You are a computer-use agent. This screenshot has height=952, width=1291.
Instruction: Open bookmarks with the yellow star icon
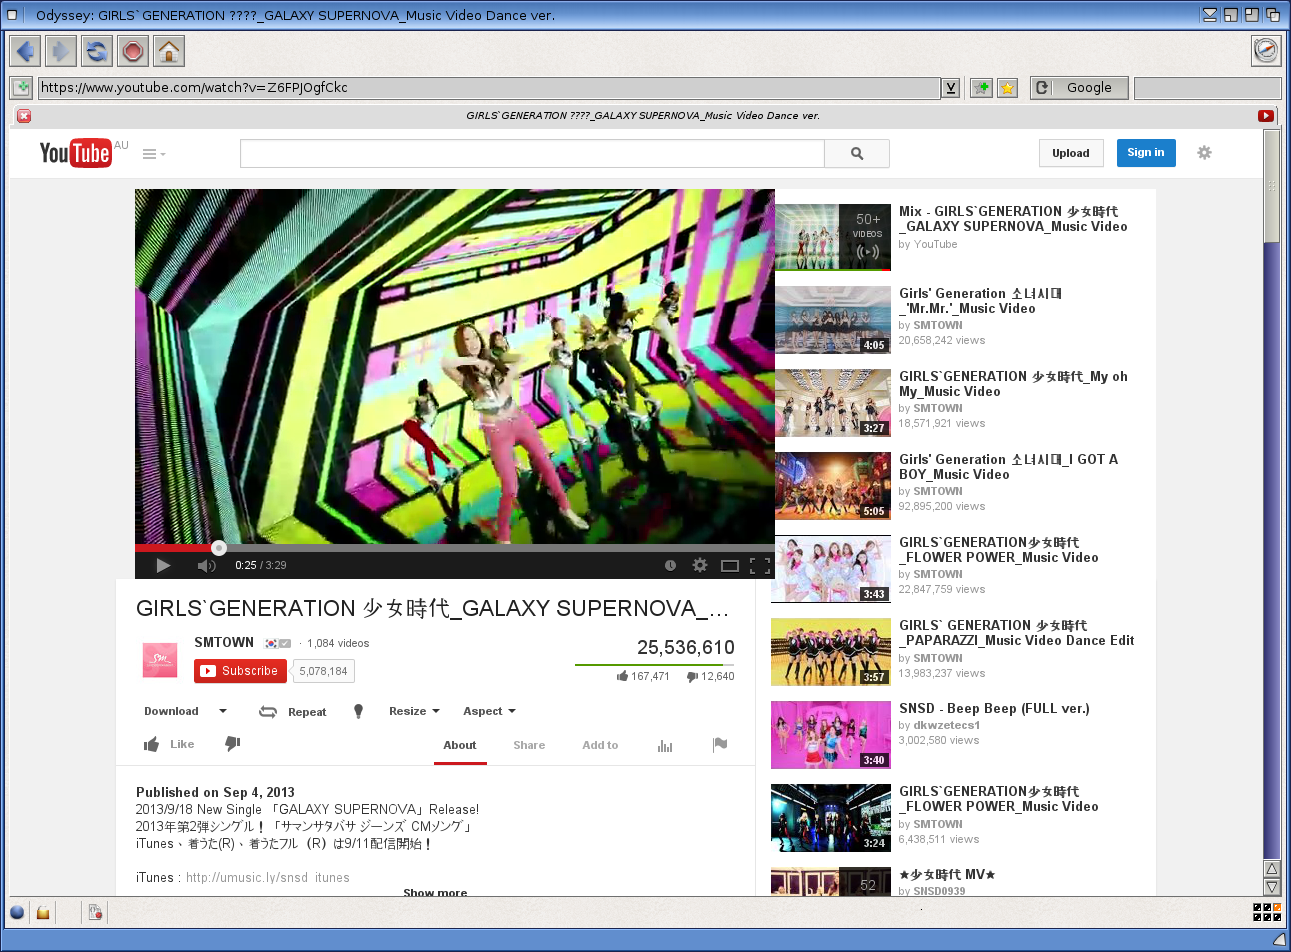pyautogui.click(x=1007, y=88)
